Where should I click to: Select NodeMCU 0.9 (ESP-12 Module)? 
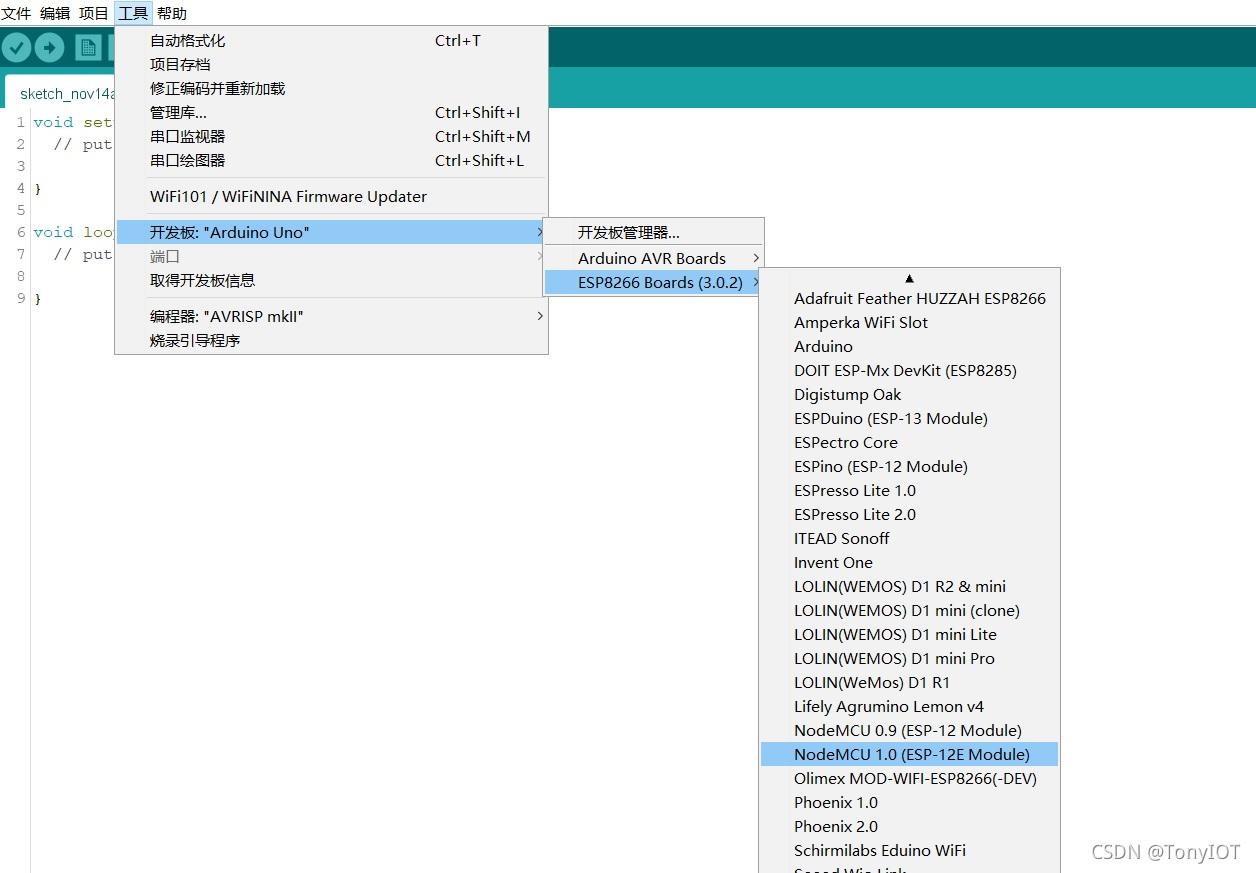coord(909,731)
